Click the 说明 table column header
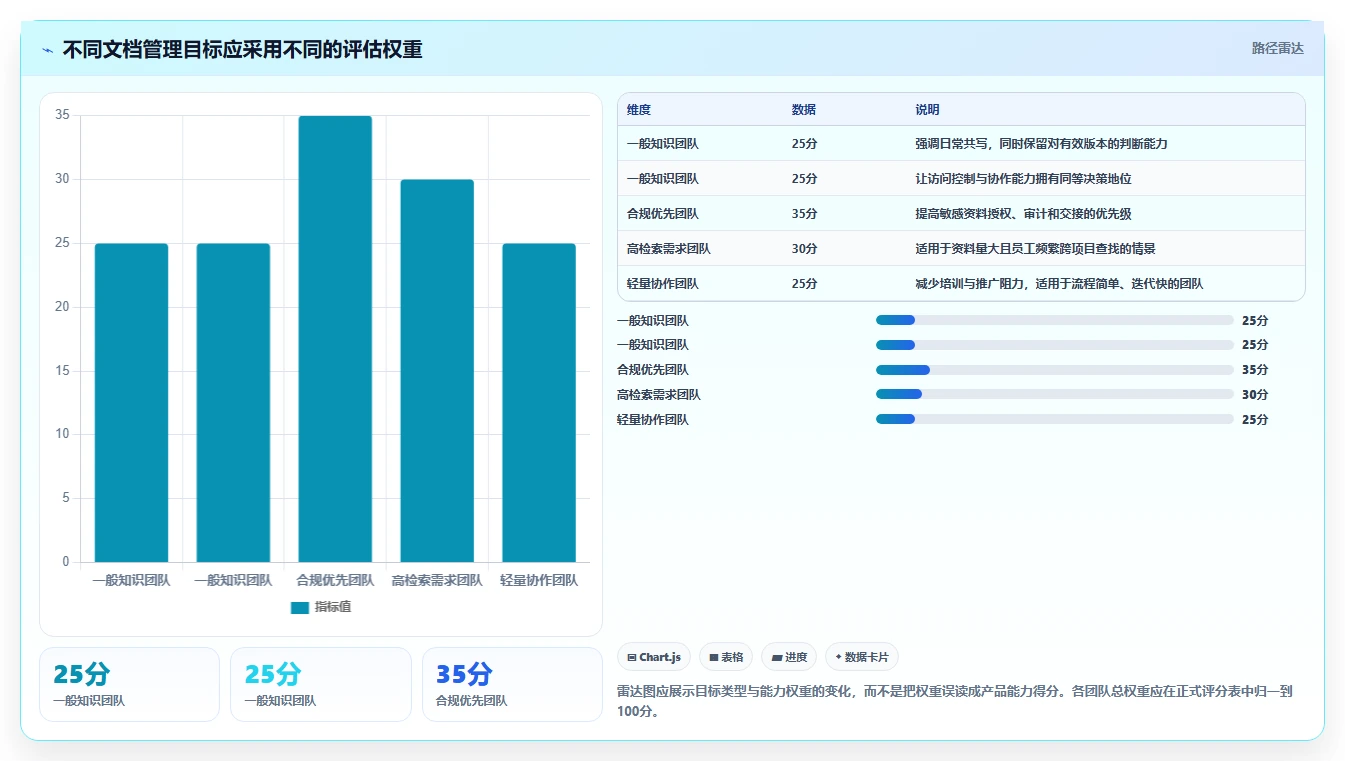1345x761 pixels. pyautogui.click(x=927, y=110)
